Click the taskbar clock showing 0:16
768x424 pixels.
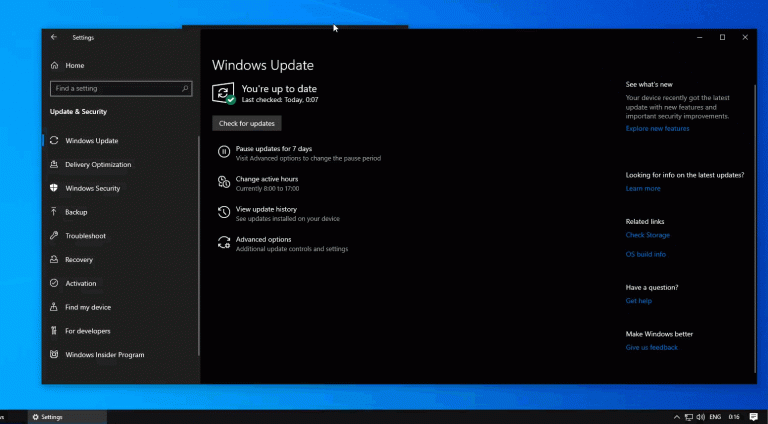(x=734, y=417)
